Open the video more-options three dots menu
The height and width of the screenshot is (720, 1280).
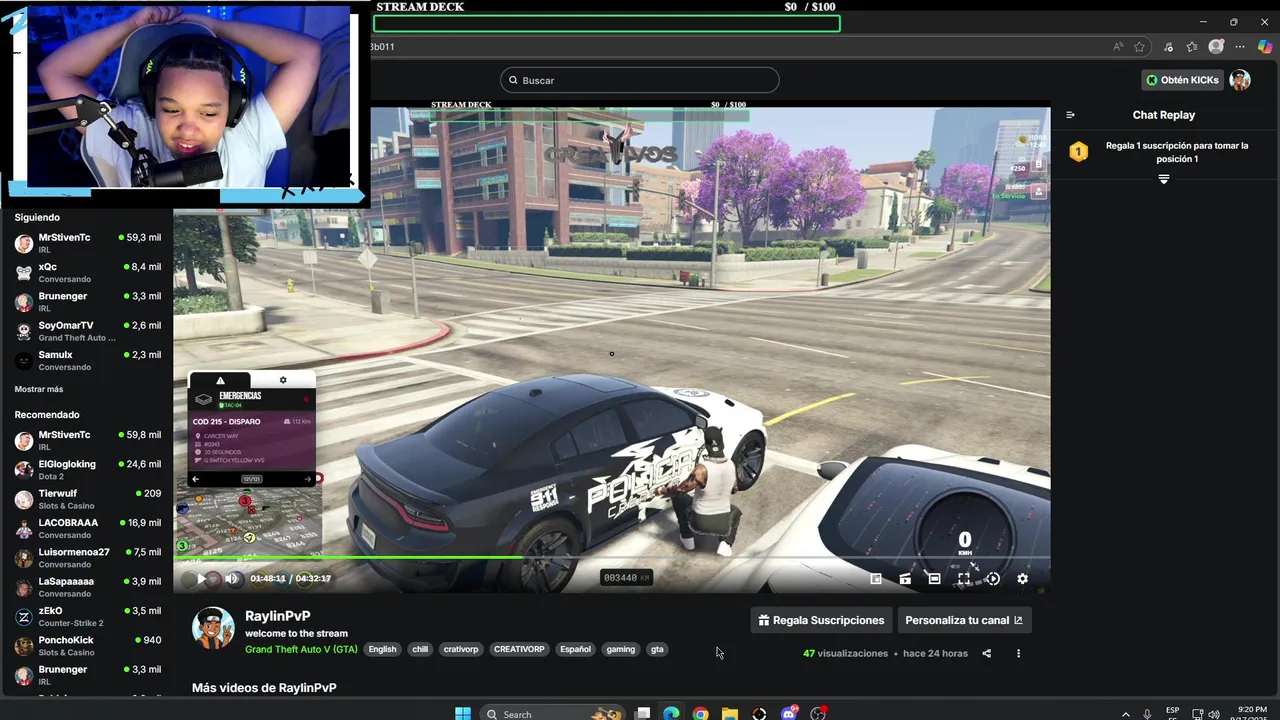[1018, 653]
